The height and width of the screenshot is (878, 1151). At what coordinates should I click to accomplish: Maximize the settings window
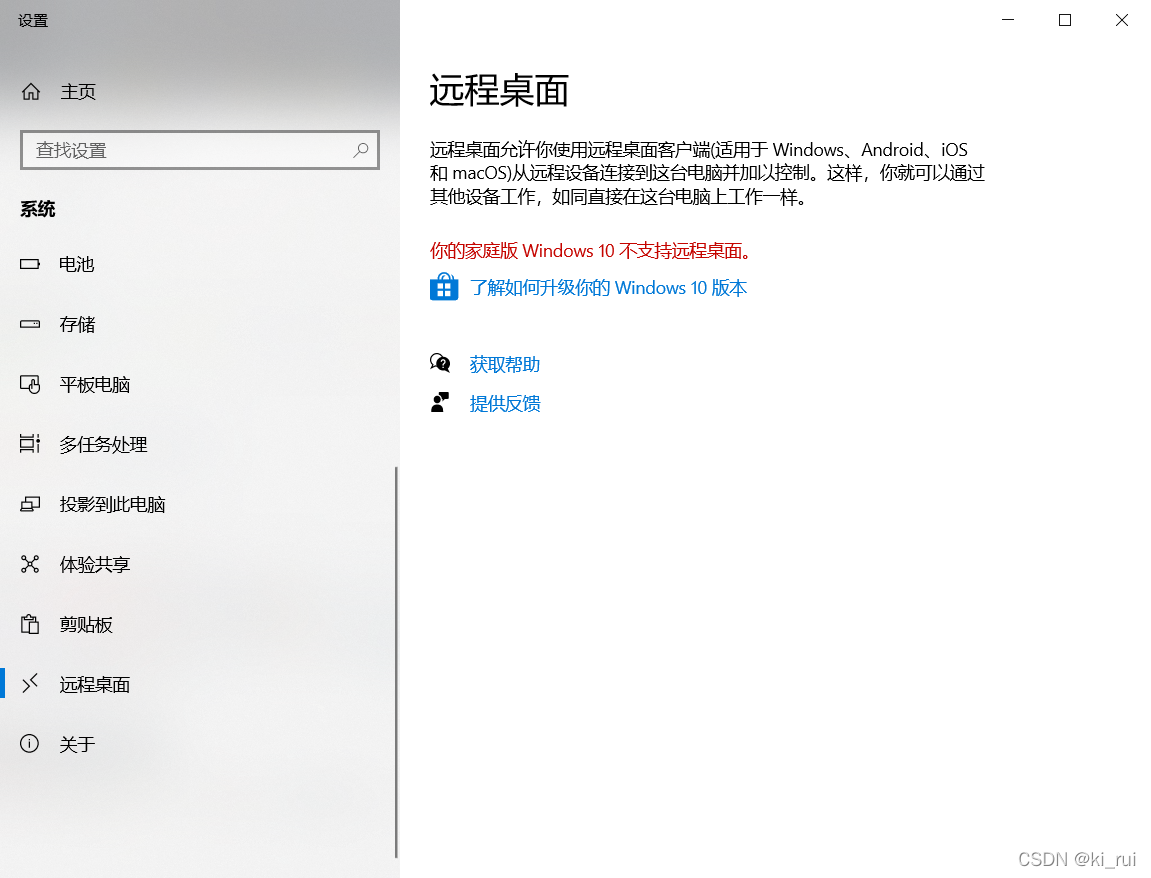point(1064,20)
